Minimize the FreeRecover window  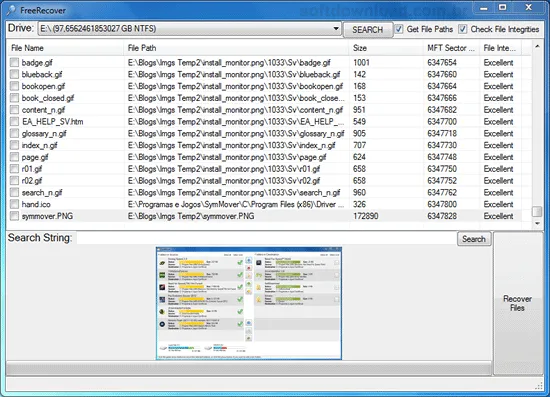[484, 8]
